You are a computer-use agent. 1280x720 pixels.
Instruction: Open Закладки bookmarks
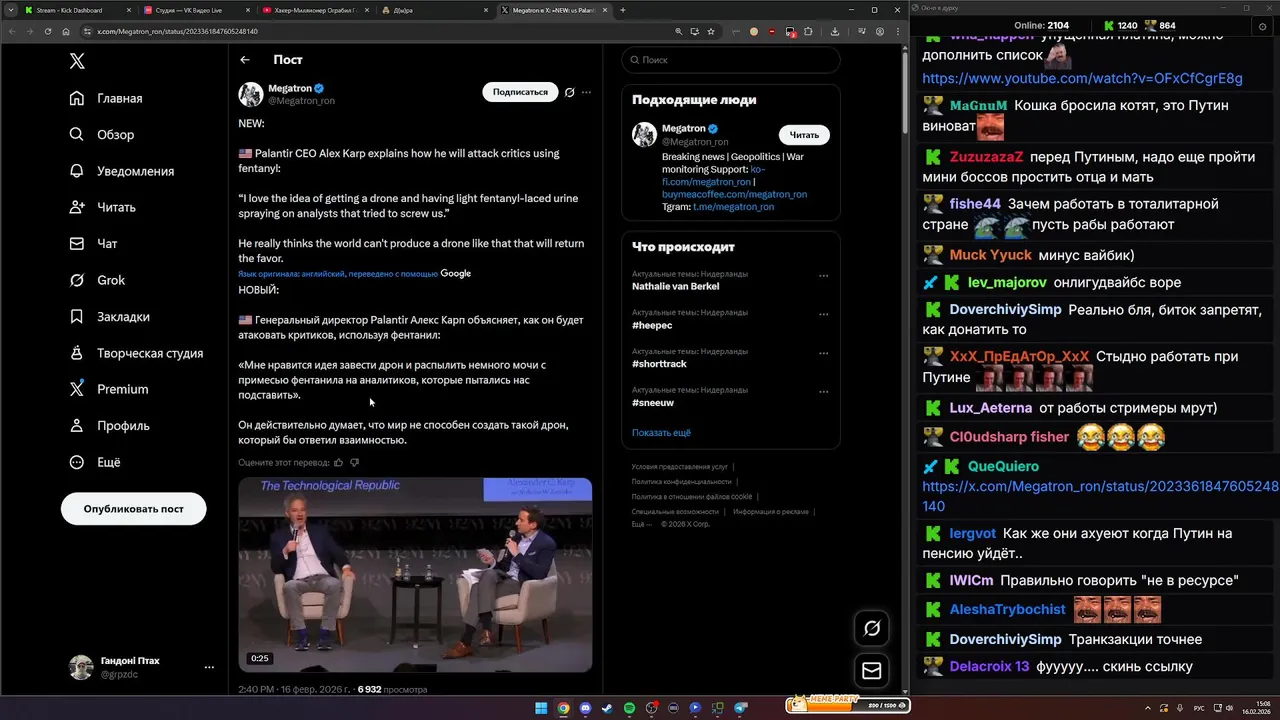[x=110, y=316]
